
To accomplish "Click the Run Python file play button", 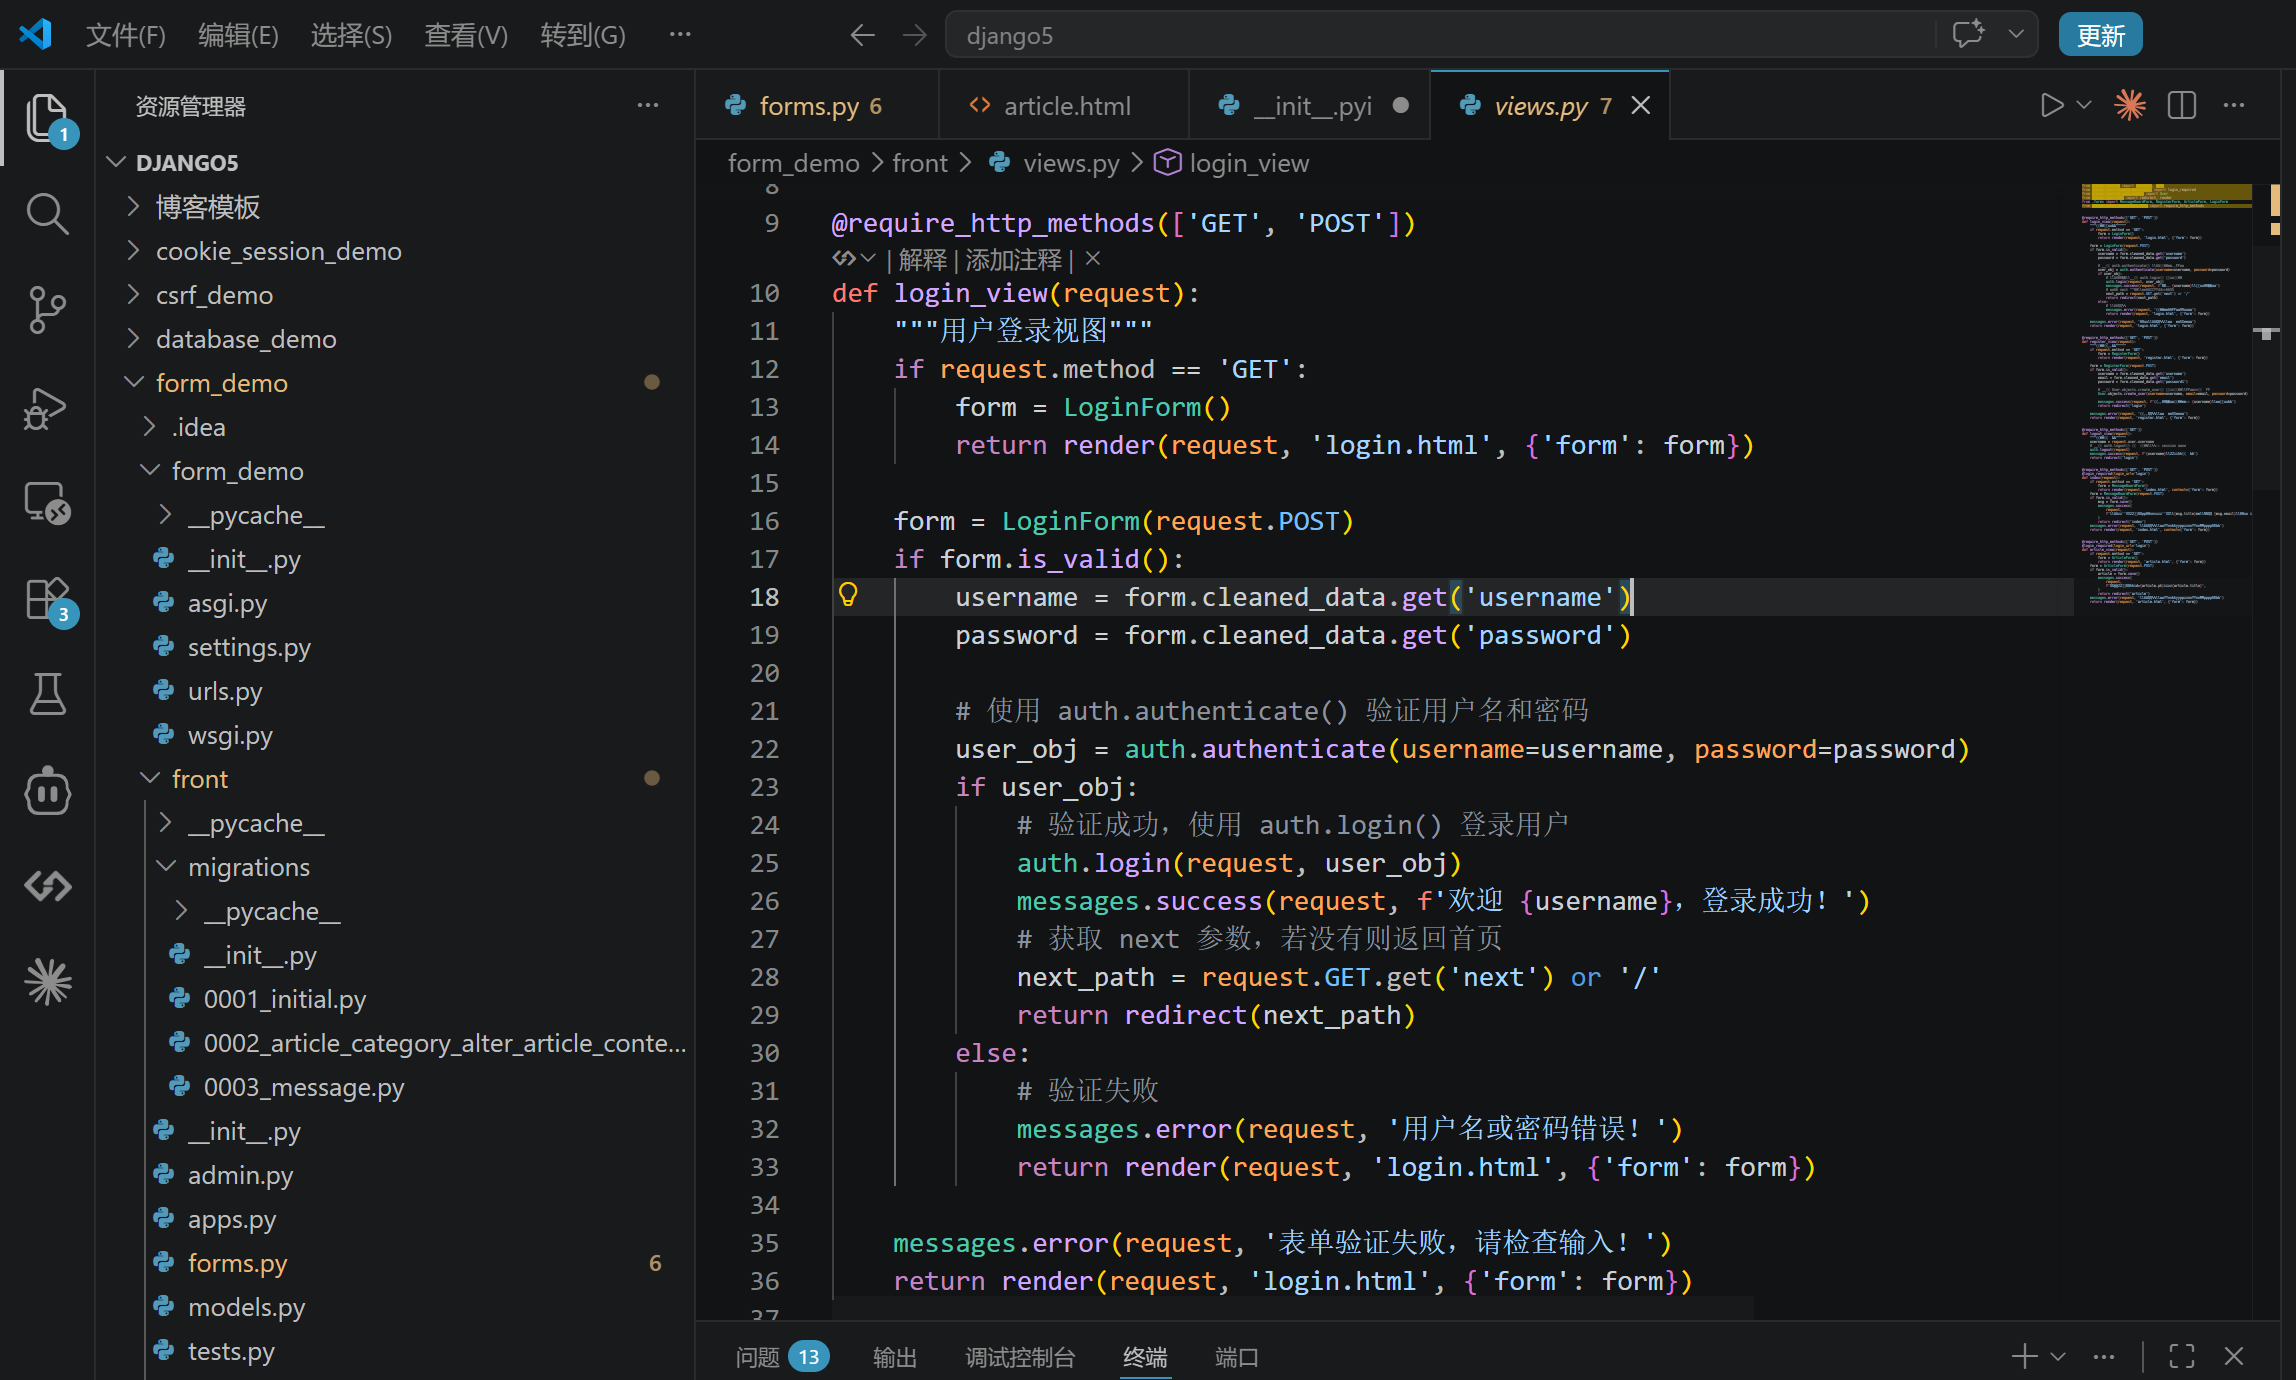I will [2051, 105].
